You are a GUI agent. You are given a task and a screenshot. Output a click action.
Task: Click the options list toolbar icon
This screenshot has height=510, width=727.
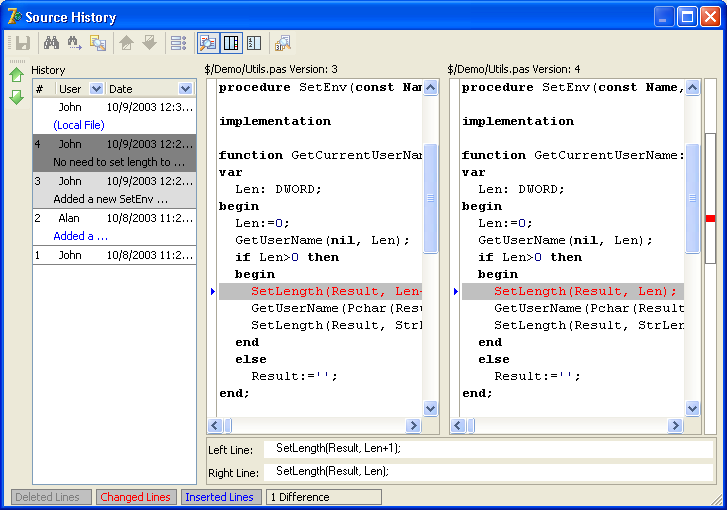click(x=178, y=43)
